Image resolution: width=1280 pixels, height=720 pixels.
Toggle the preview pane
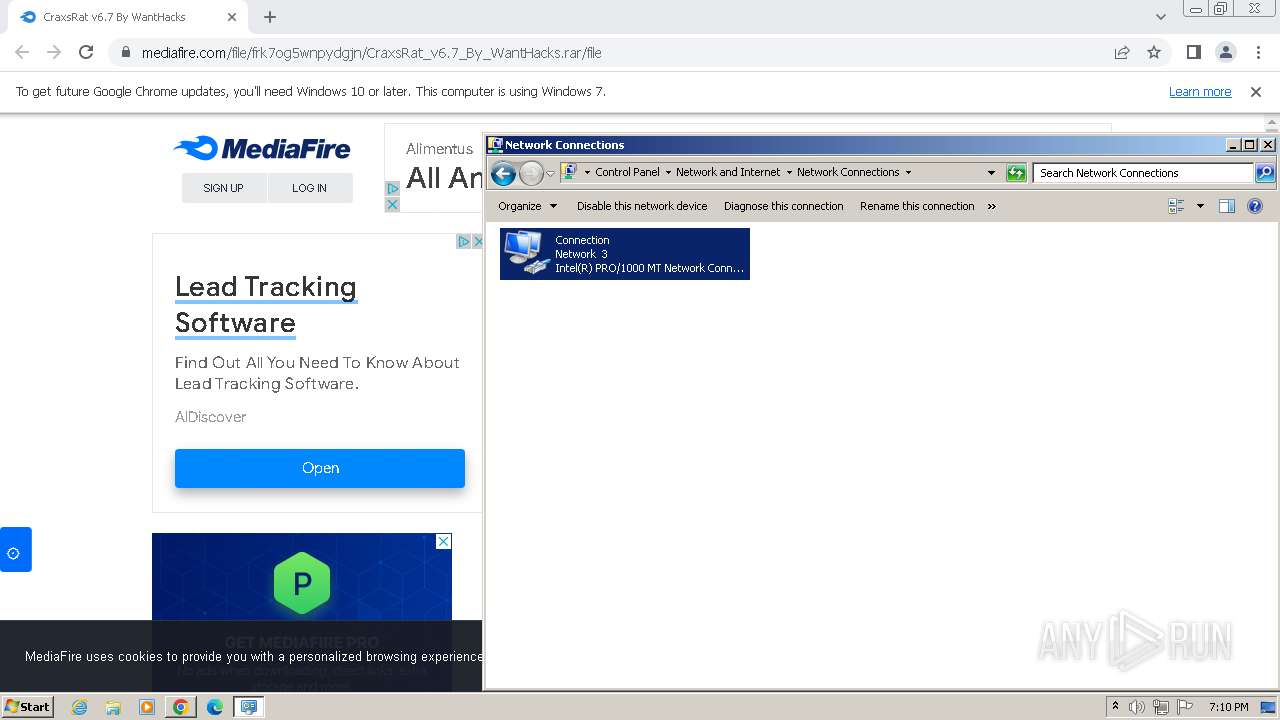coord(1227,206)
